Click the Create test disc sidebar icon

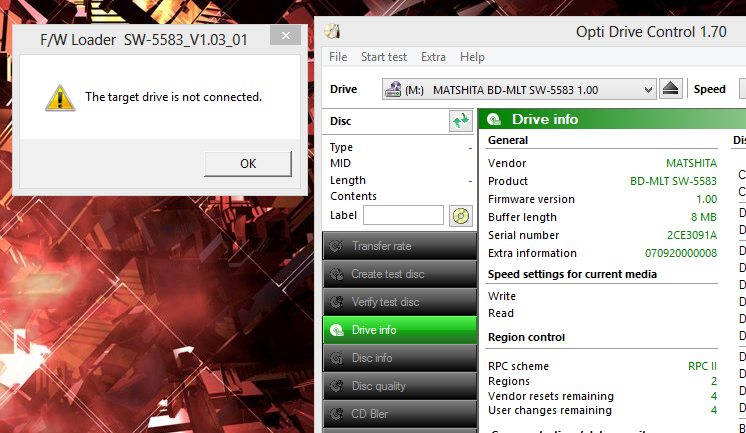tap(337, 274)
